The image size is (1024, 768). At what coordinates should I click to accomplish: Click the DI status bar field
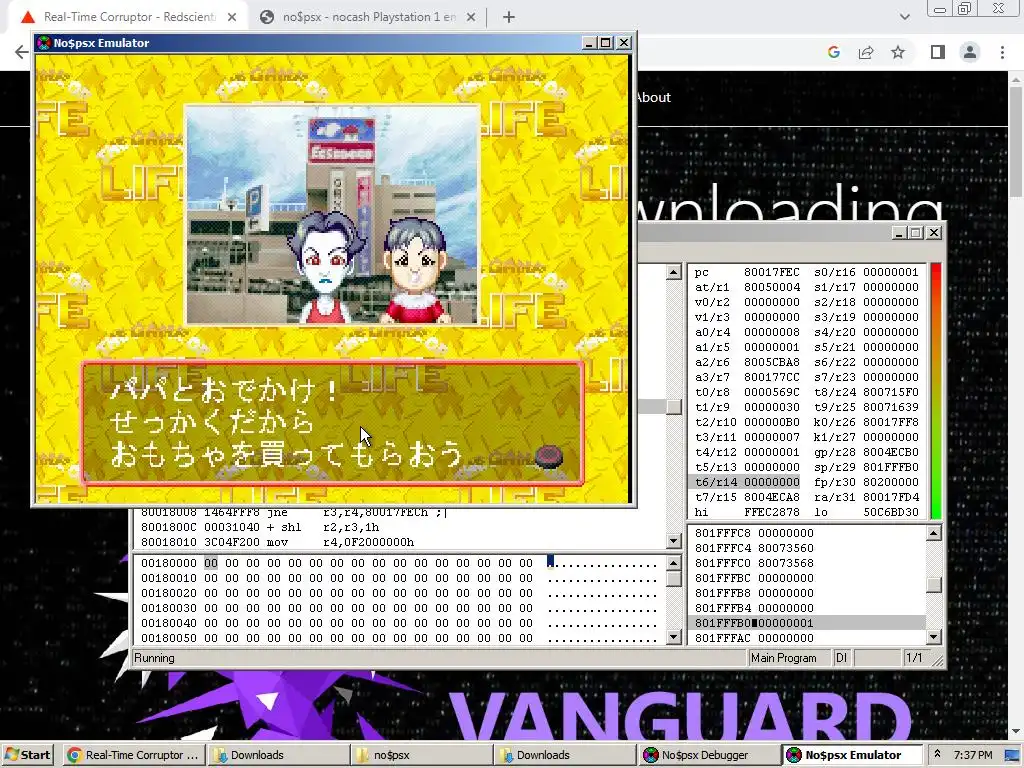point(841,658)
